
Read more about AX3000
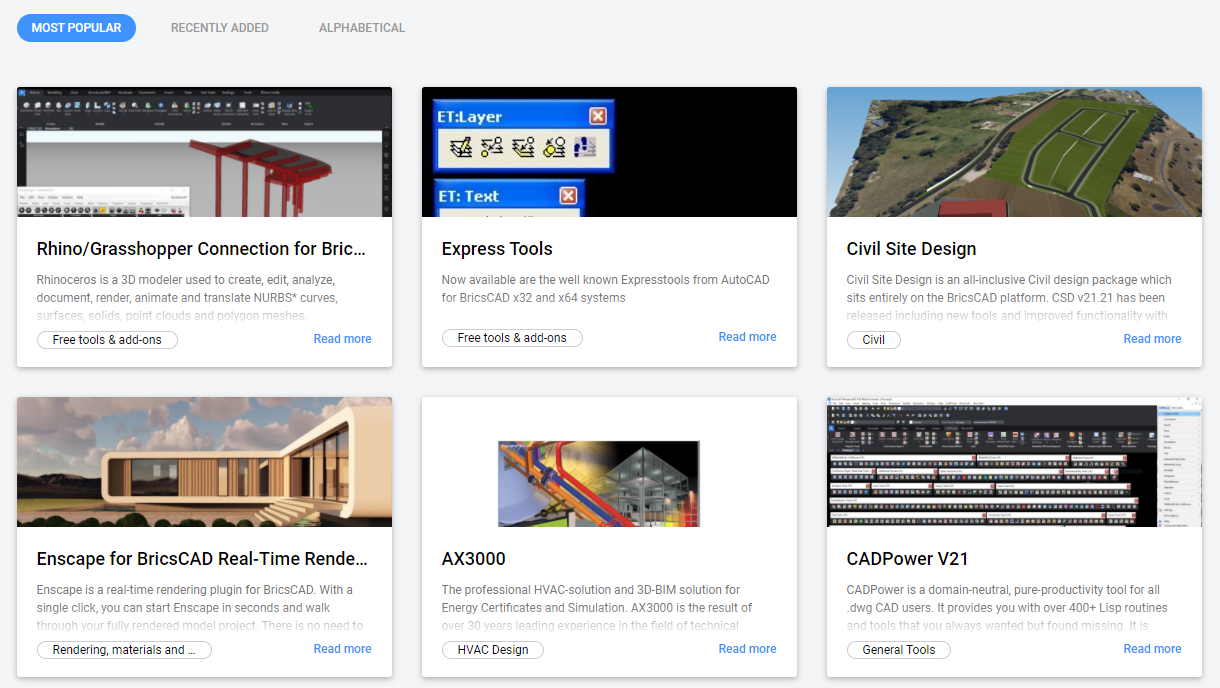[747, 649]
